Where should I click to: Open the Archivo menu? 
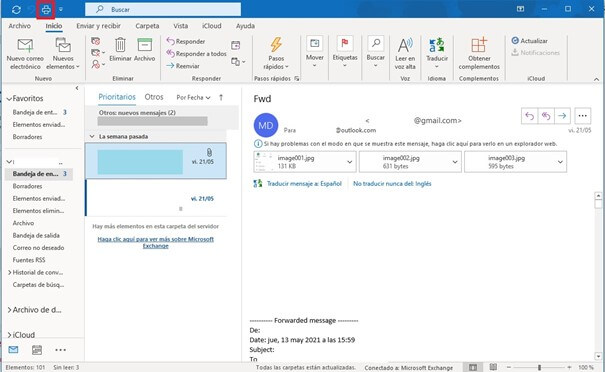click(x=19, y=26)
